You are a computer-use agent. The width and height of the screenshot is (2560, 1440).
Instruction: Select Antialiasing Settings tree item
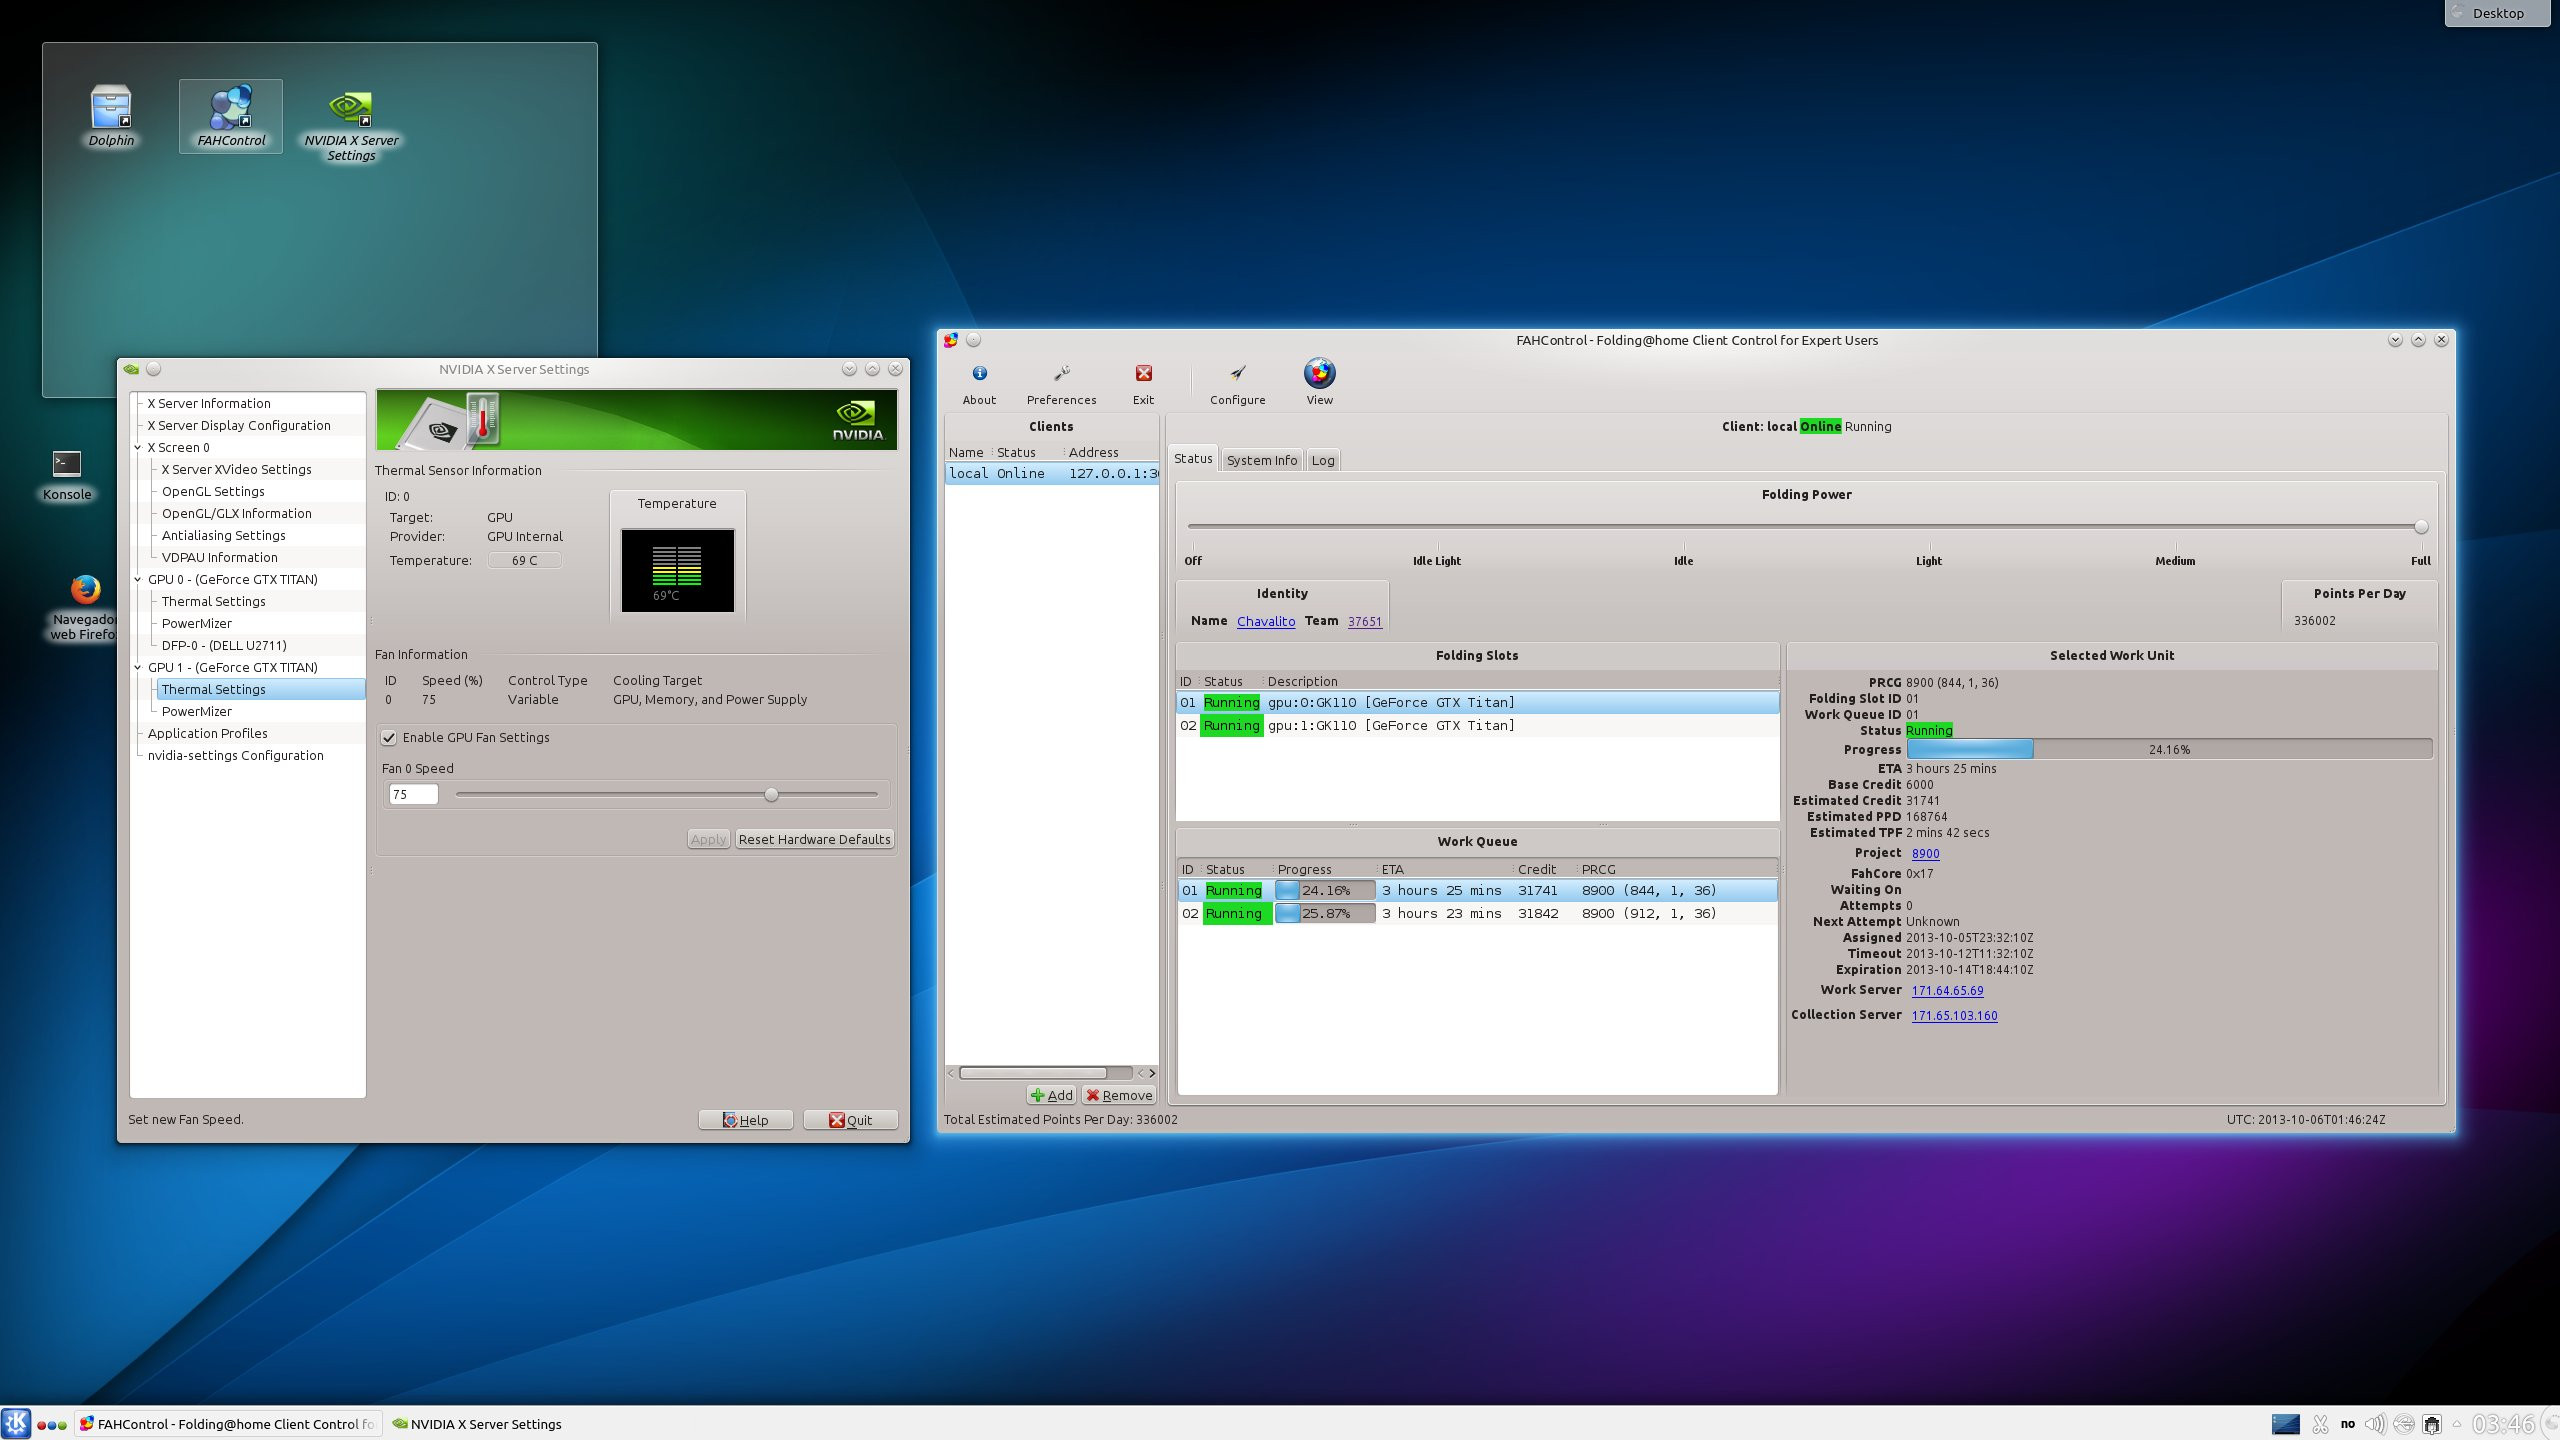223,535
